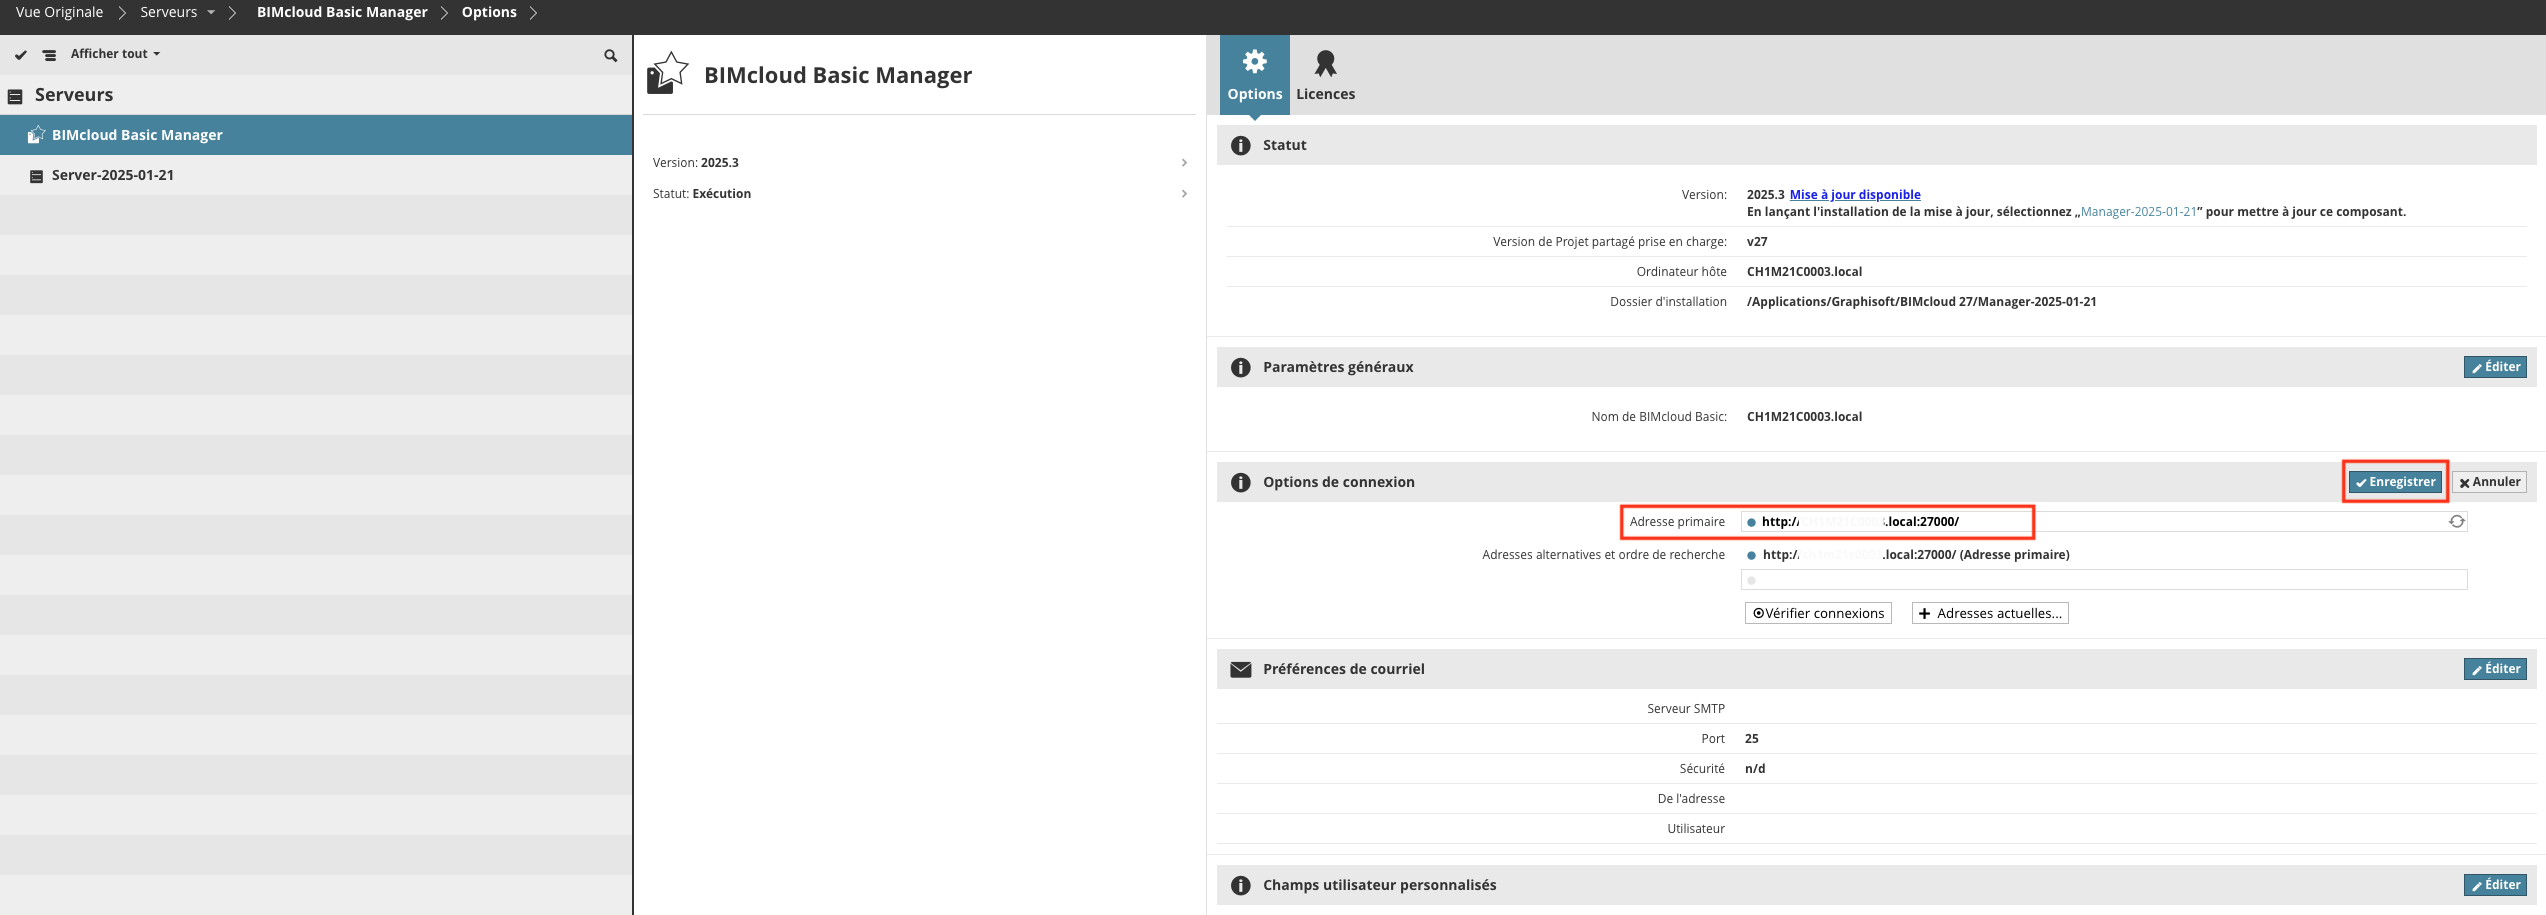Click the Enregistrer button

pyautogui.click(x=2395, y=482)
